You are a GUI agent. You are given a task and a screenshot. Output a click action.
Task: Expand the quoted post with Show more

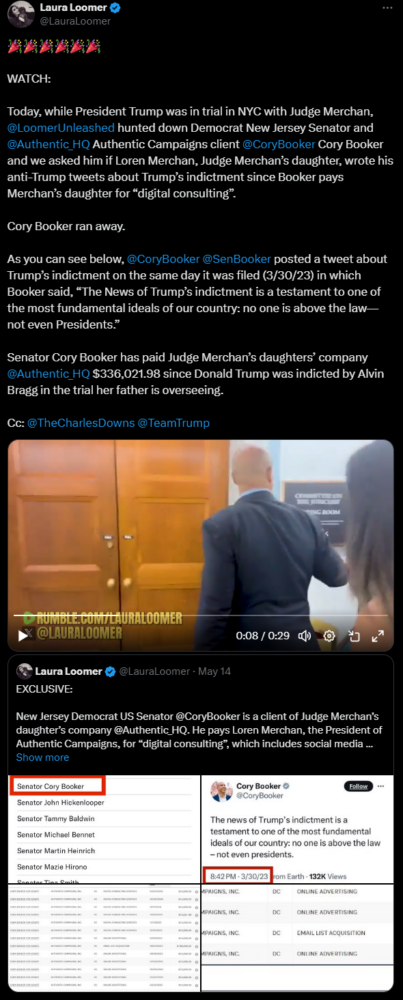(x=42, y=757)
